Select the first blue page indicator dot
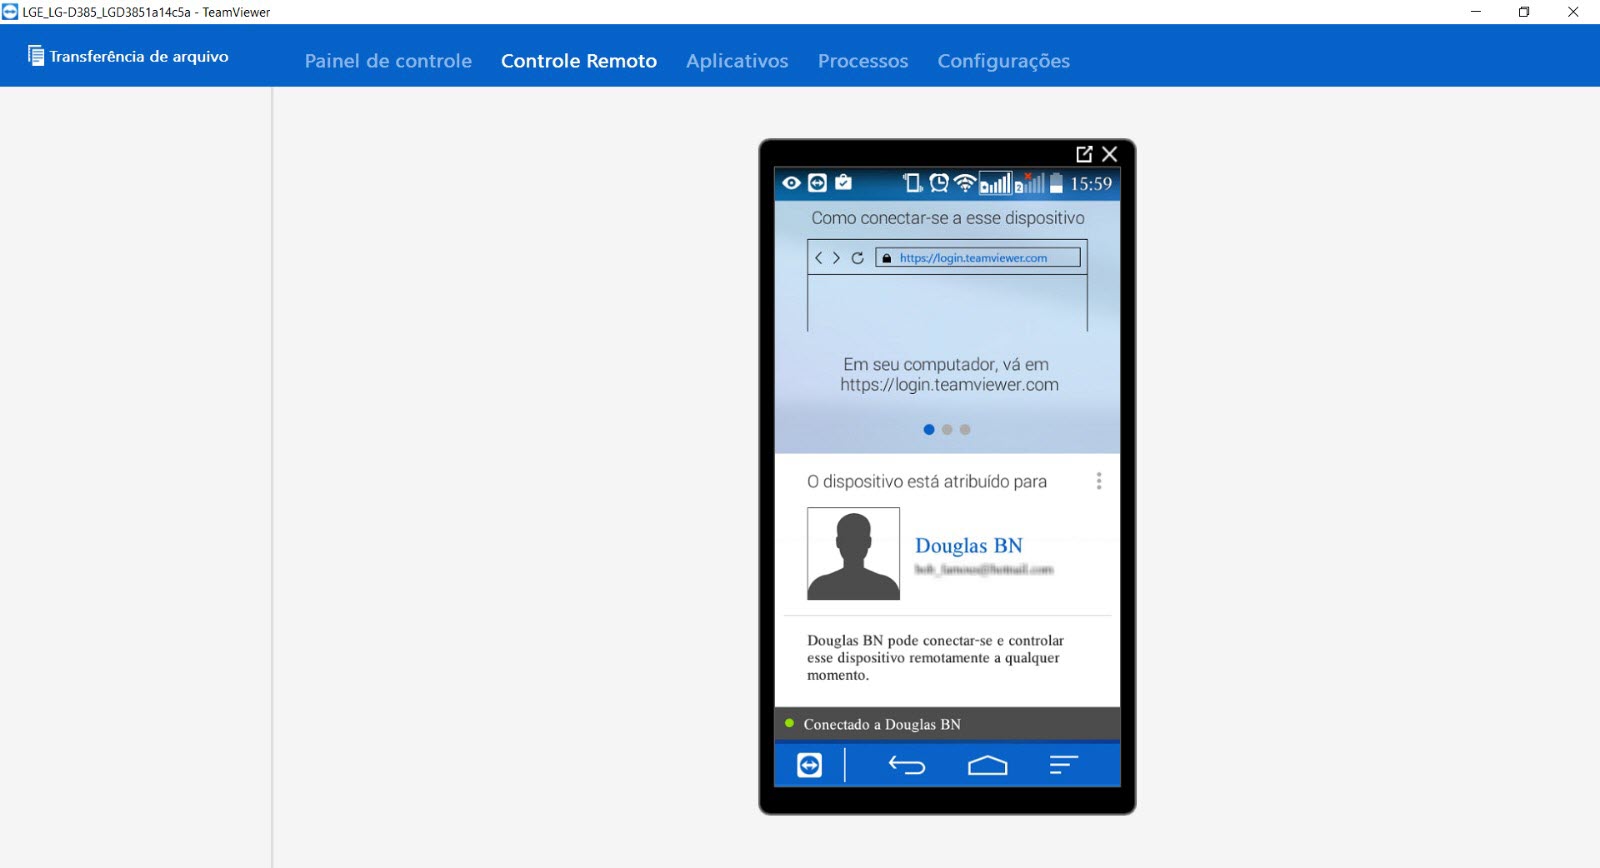 point(929,430)
